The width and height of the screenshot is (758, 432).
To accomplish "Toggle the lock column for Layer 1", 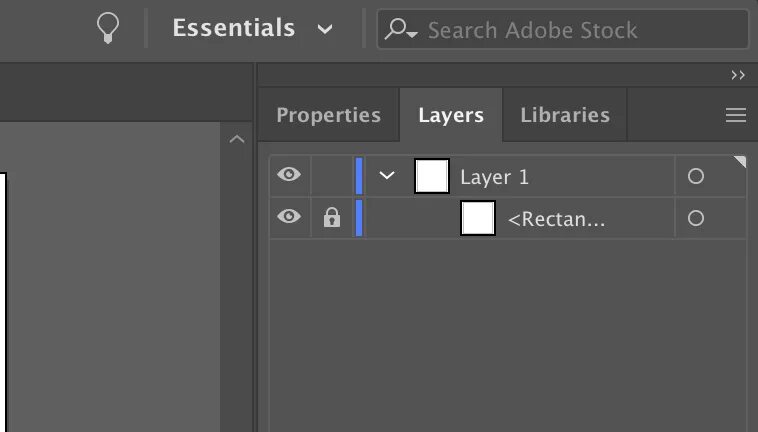I will (x=332, y=176).
